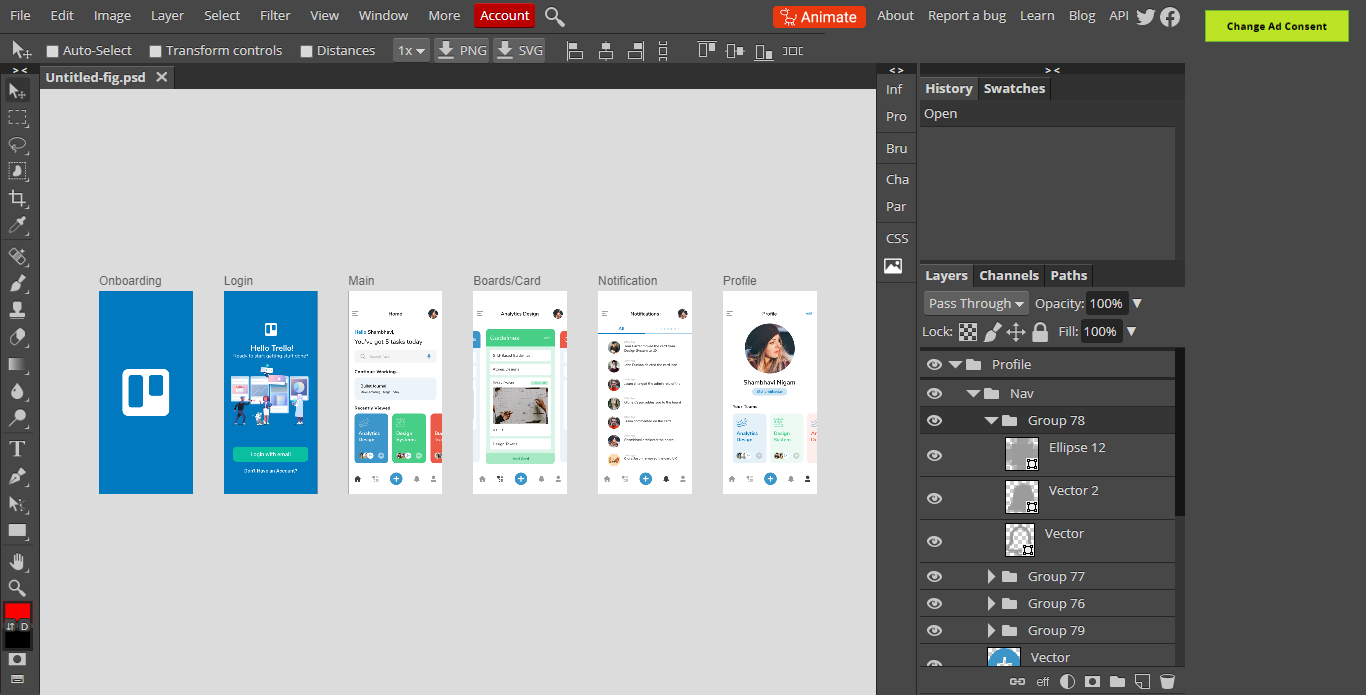Expand the Group 77 folder
Screen dimensions: 1366x695
click(x=991, y=576)
